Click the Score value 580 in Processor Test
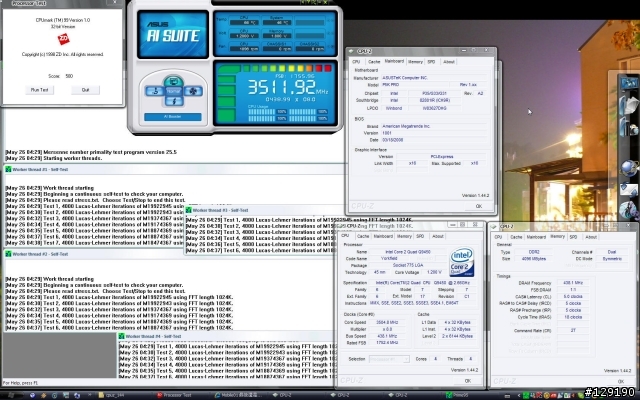The height and width of the screenshot is (400, 640). point(69,76)
